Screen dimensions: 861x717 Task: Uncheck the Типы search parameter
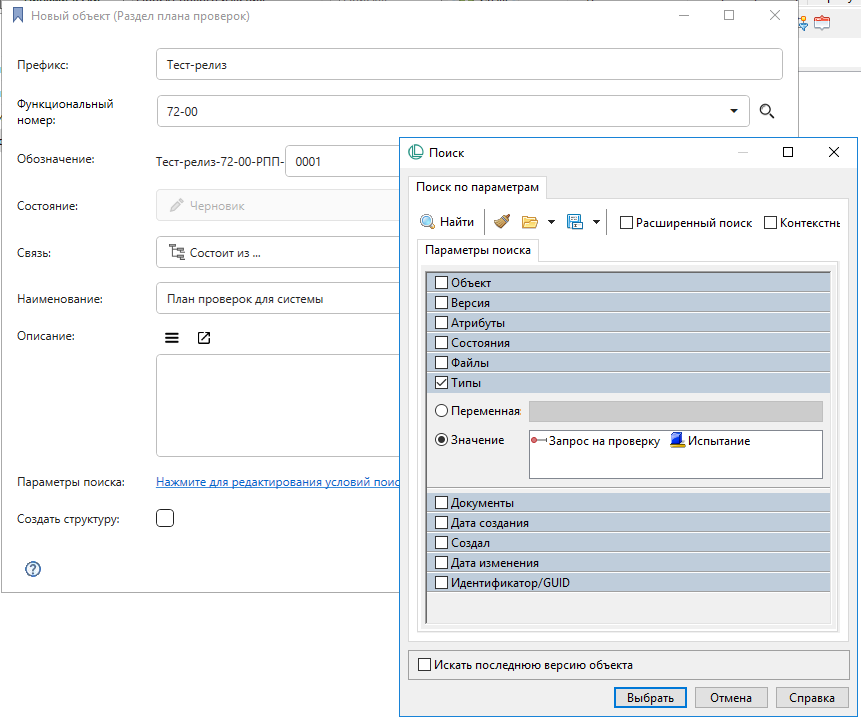point(441,383)
